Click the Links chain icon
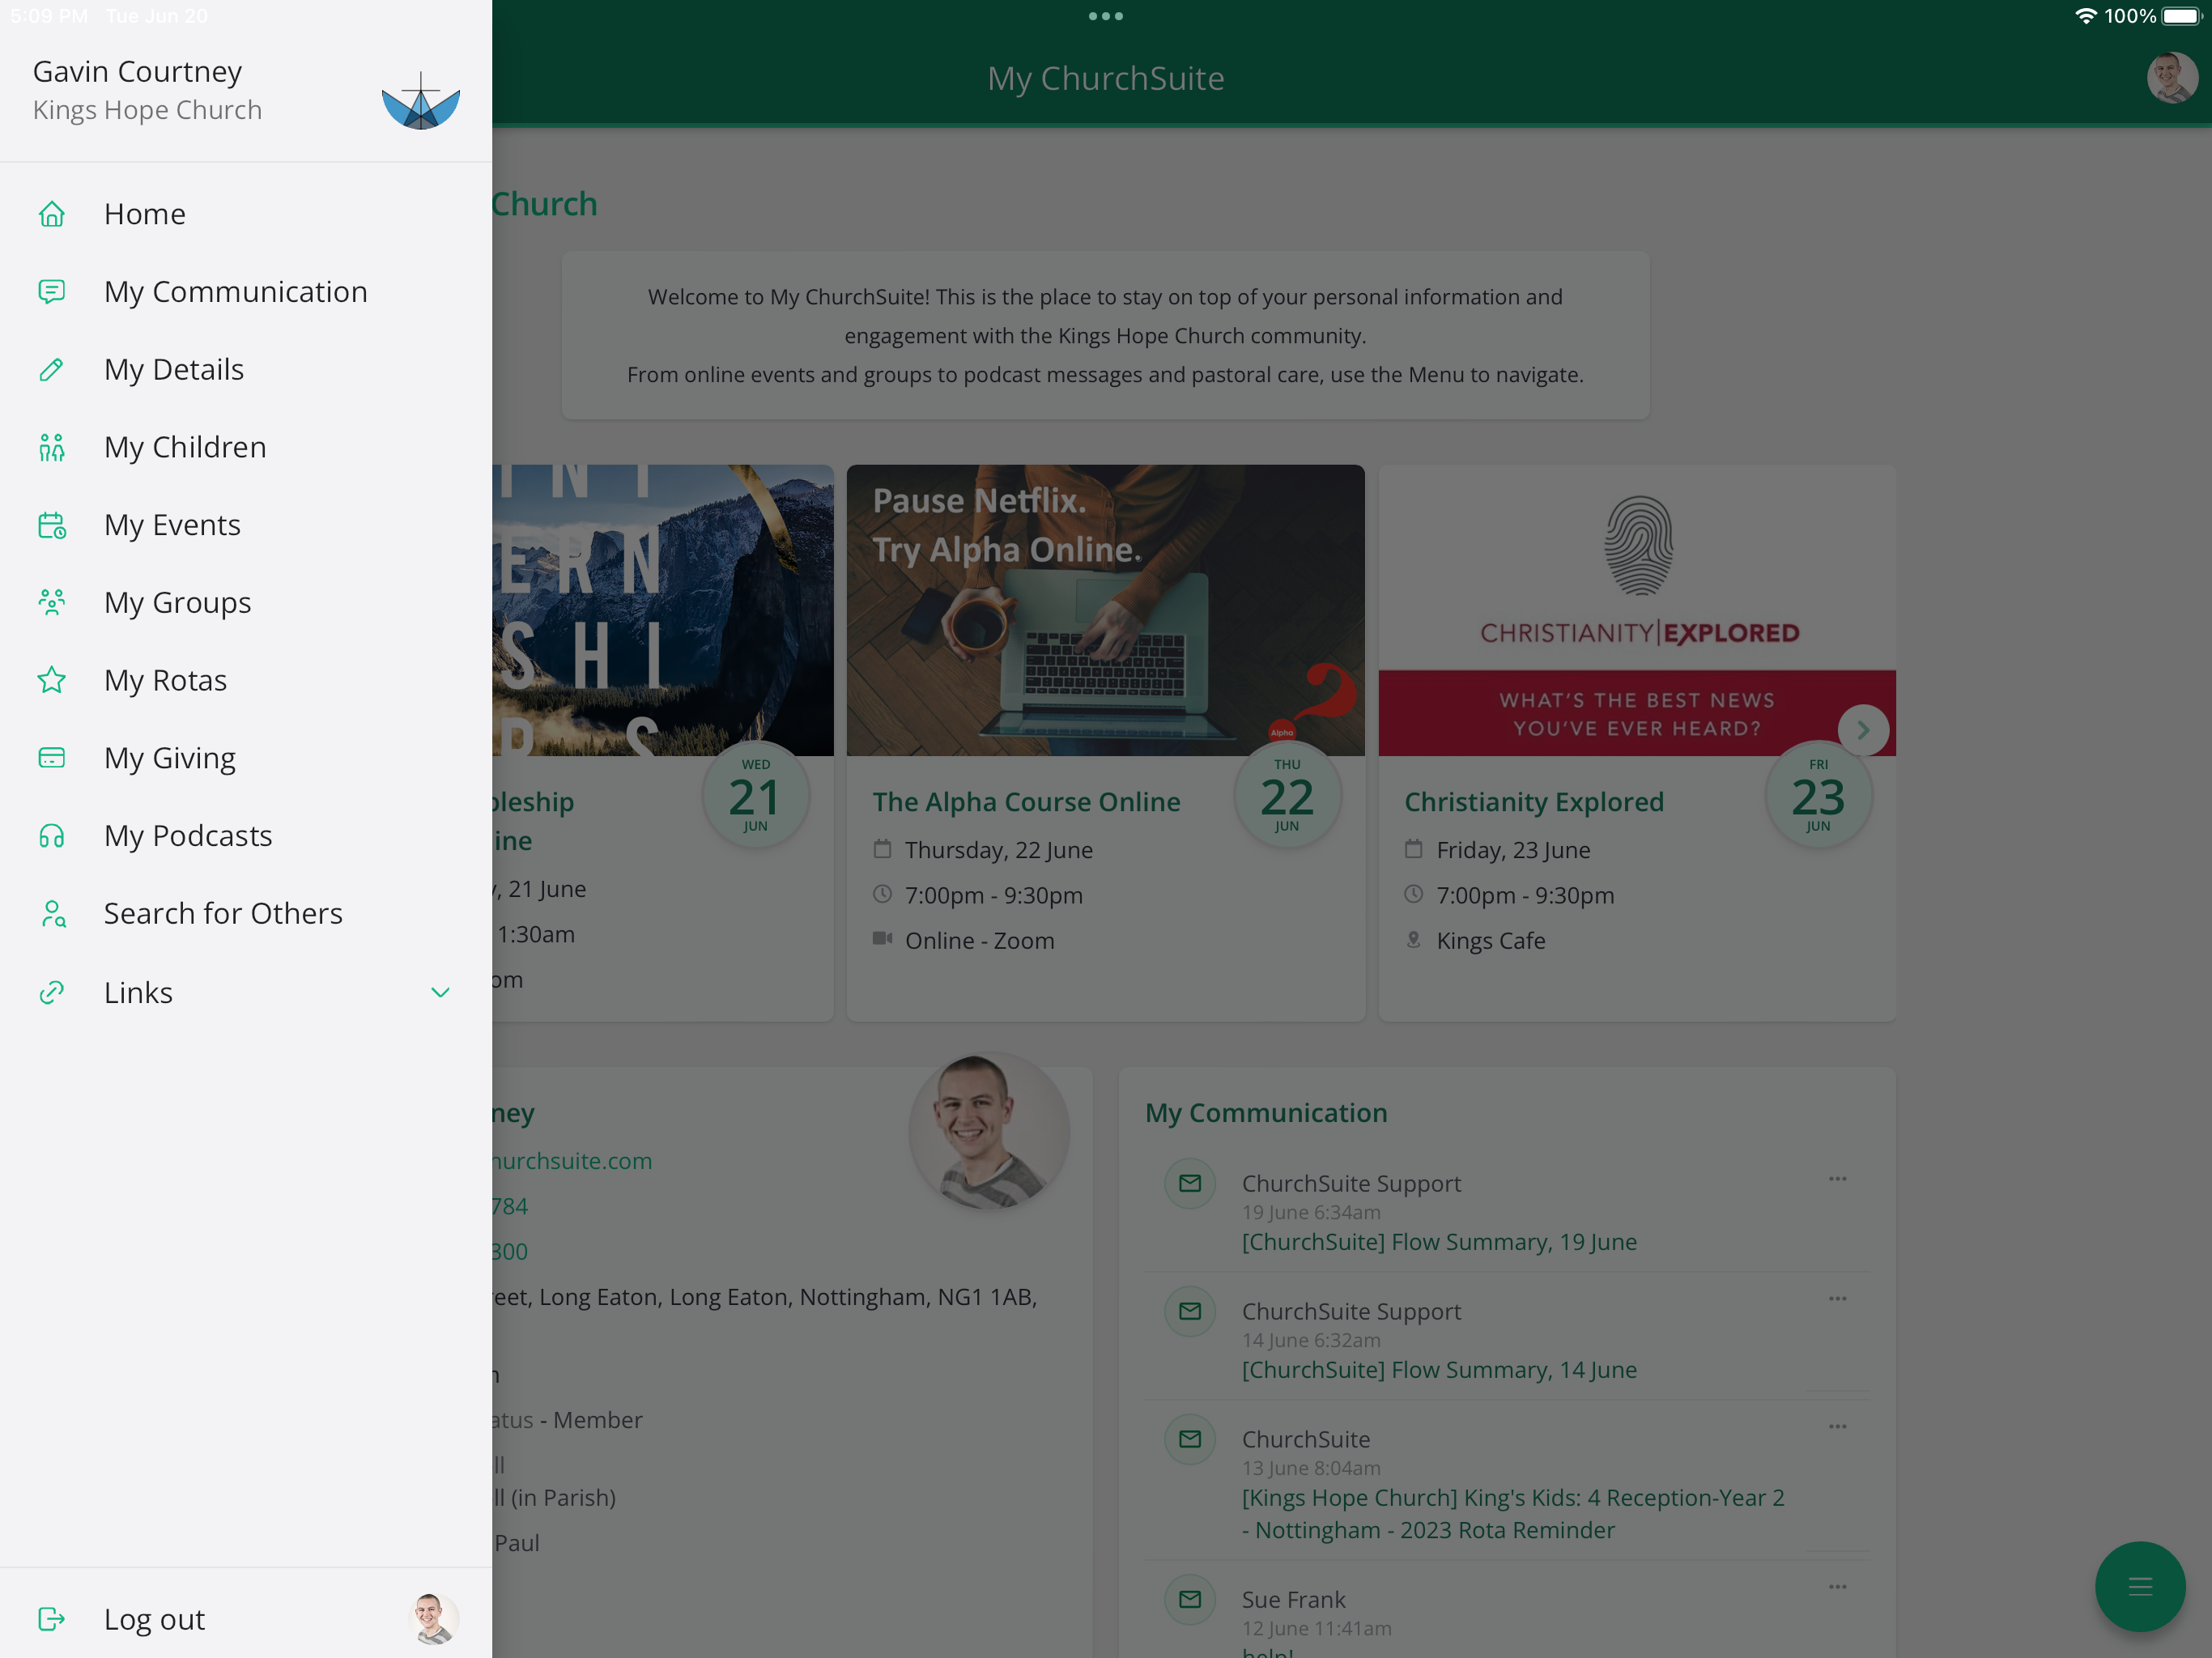The image size is (2212, 1658). [x=52, y=992]
